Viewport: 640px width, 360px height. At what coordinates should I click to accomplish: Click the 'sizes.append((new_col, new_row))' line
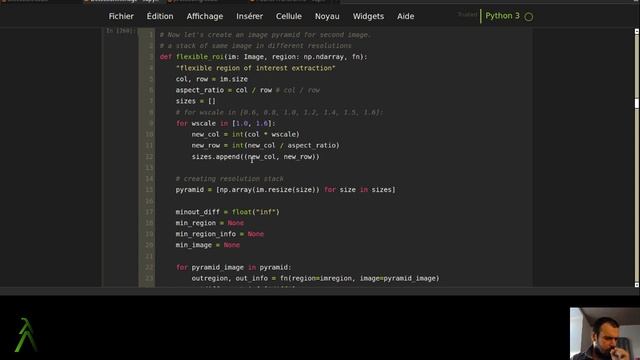tap(256, 156)
